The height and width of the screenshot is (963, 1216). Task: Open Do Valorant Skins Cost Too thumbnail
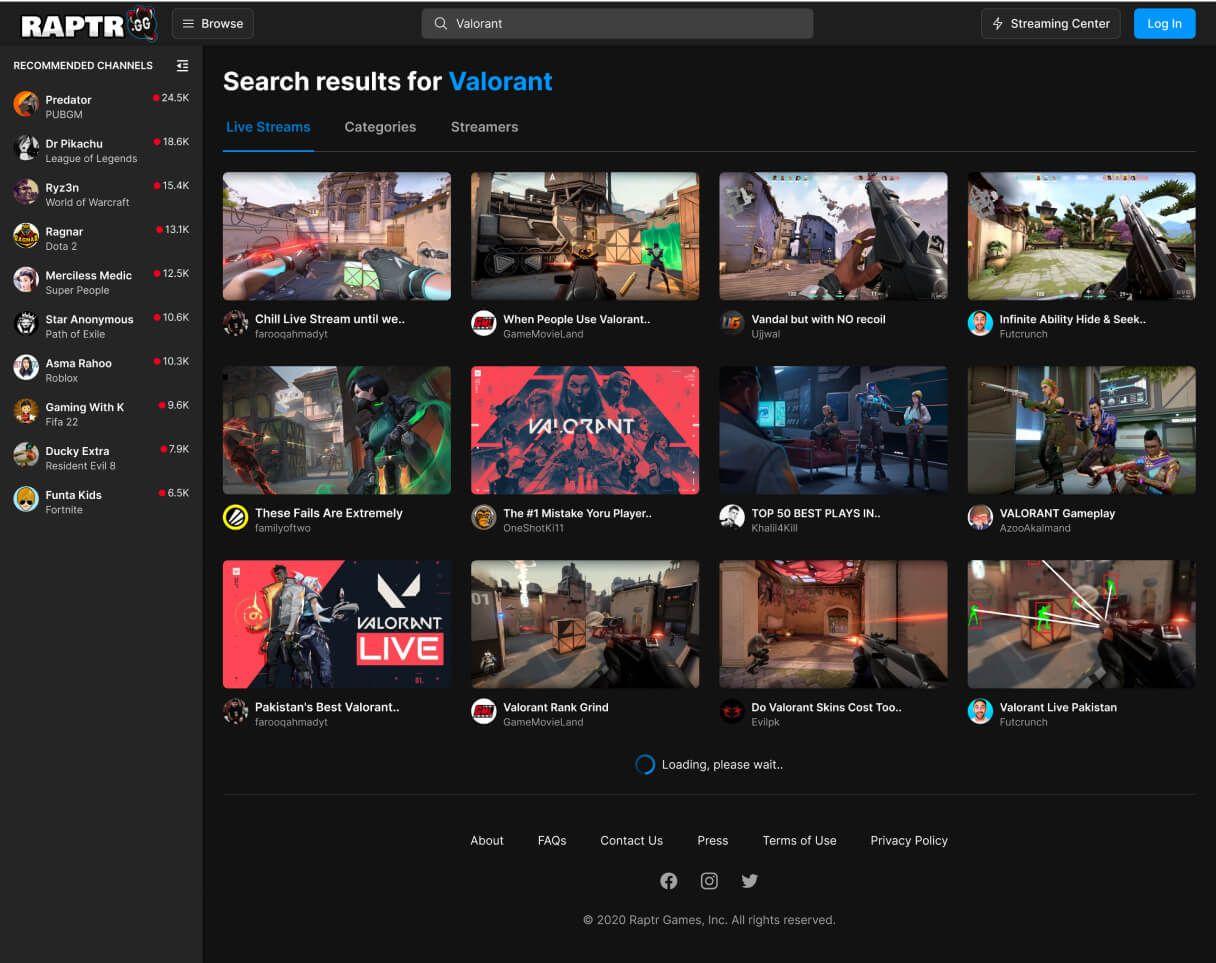pyautogui.click(x=833, y=624)
